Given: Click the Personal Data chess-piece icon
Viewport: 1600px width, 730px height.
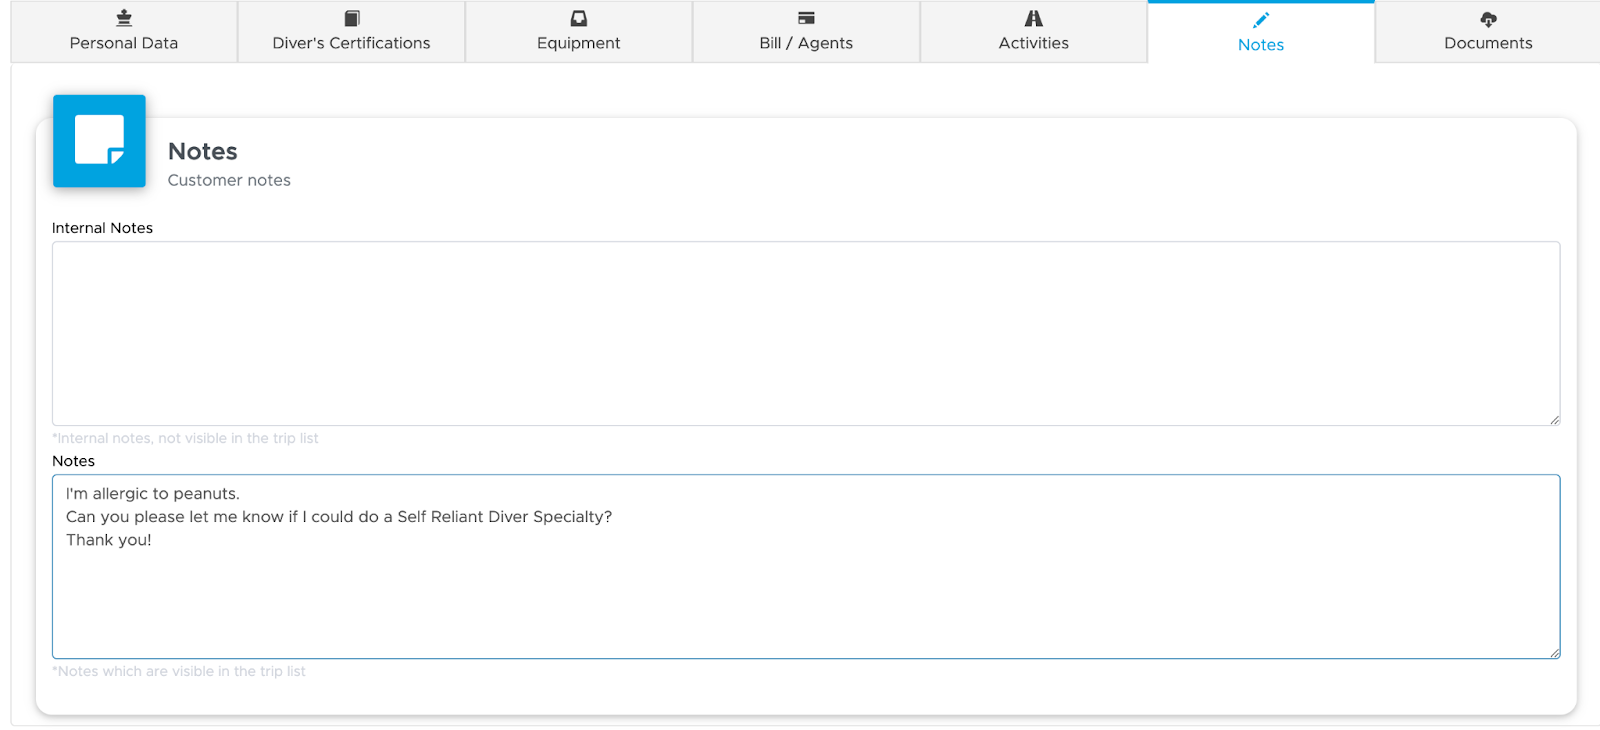Looking at the screenshot, I should [x=124, y=18].
